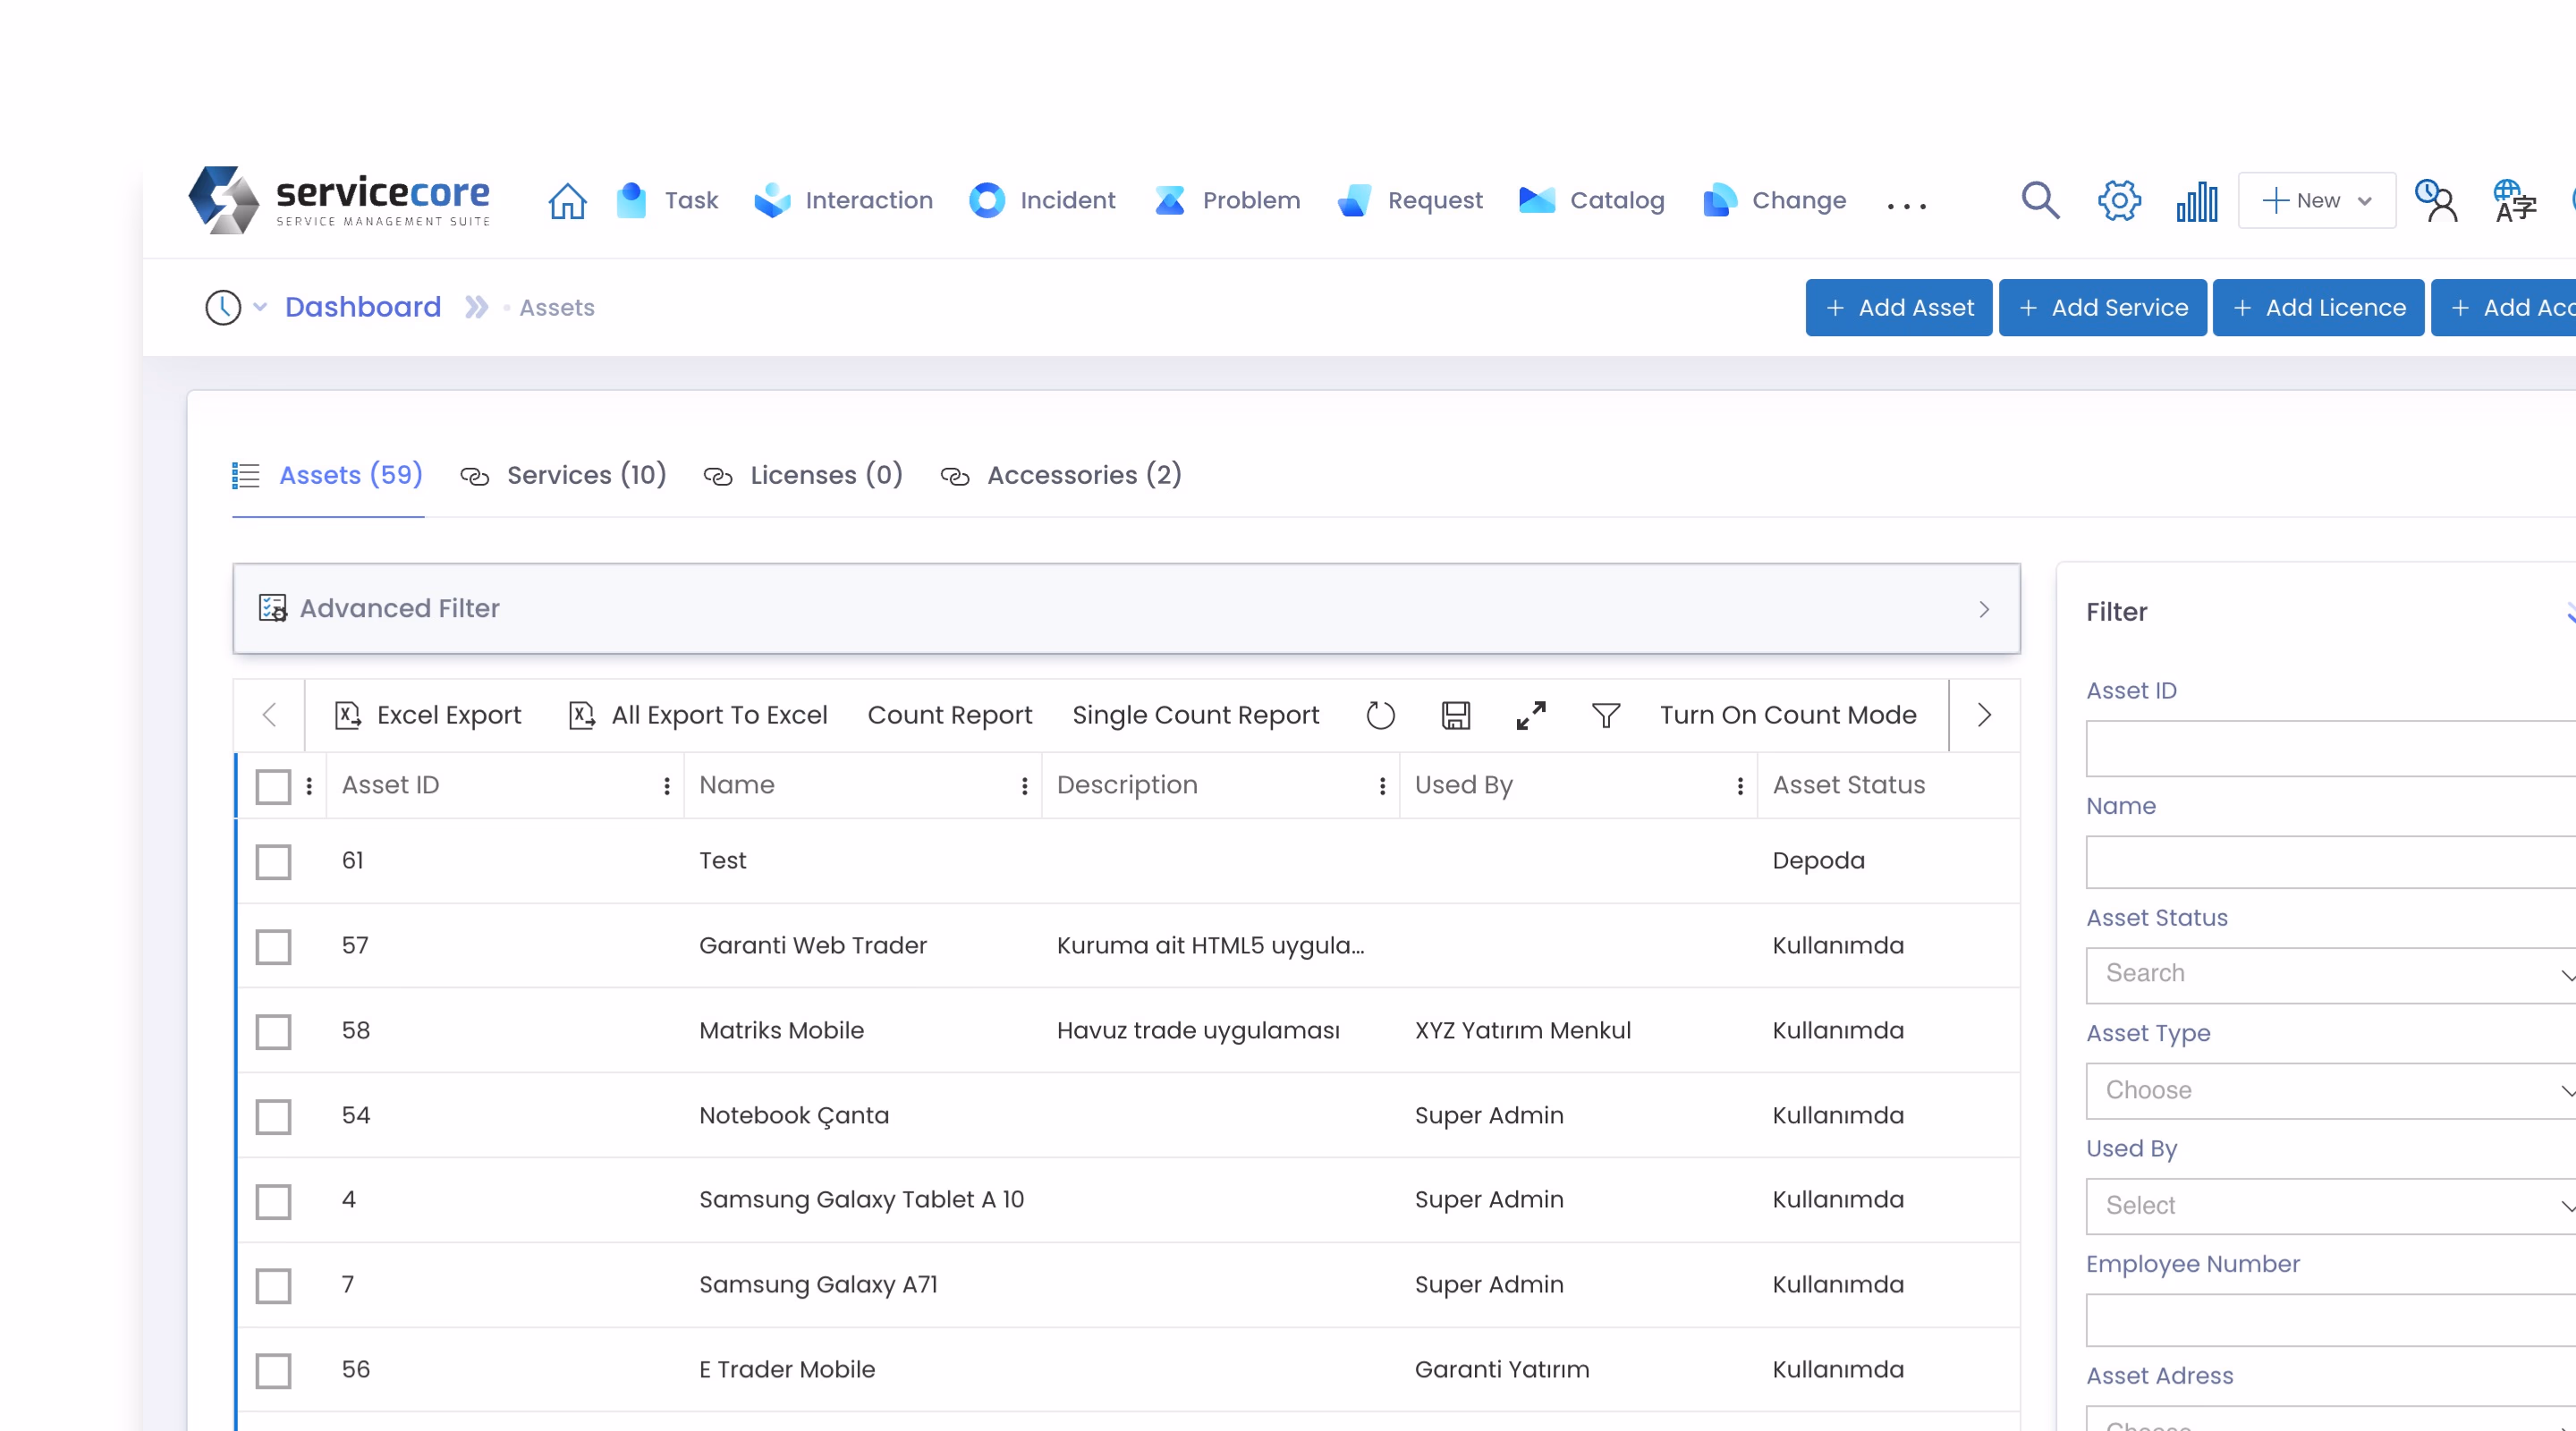This screenshot has height=1431, width=2576.
Task: Click the Advanced Filter checklist icon
Action: coord(272,608)
